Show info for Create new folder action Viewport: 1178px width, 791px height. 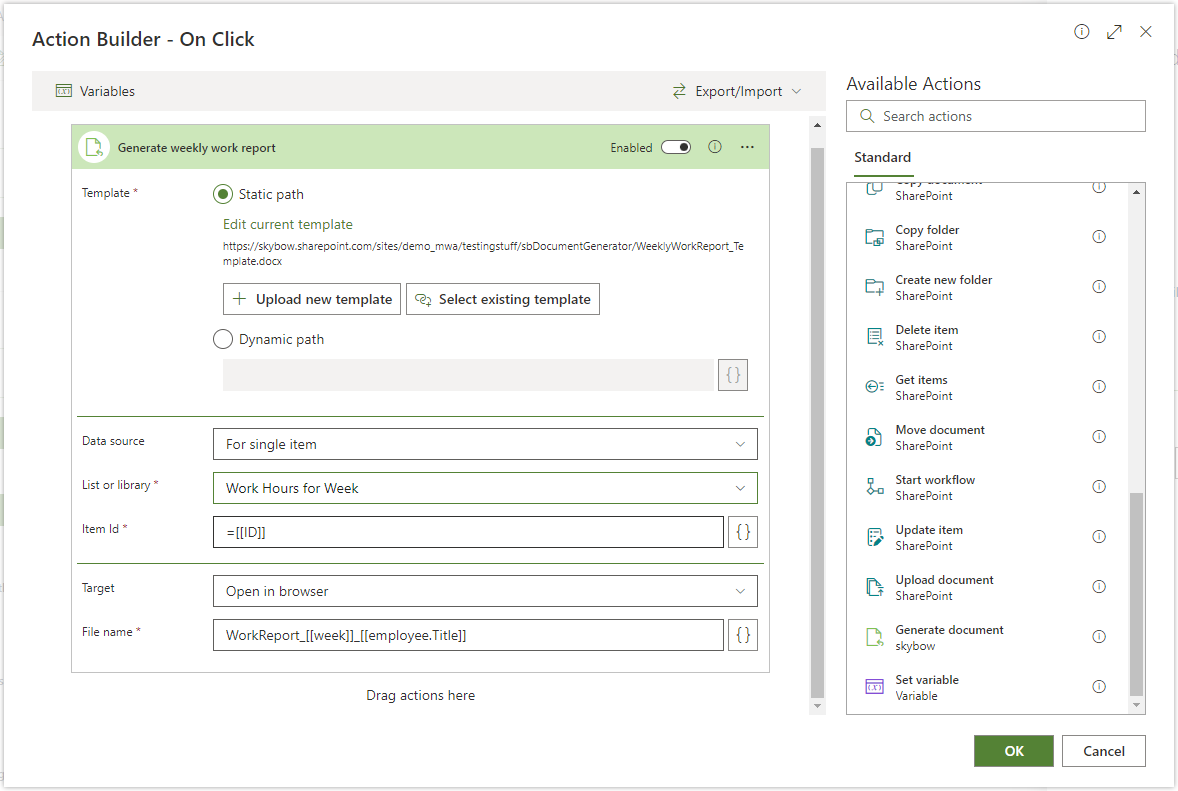(1099, 286)
